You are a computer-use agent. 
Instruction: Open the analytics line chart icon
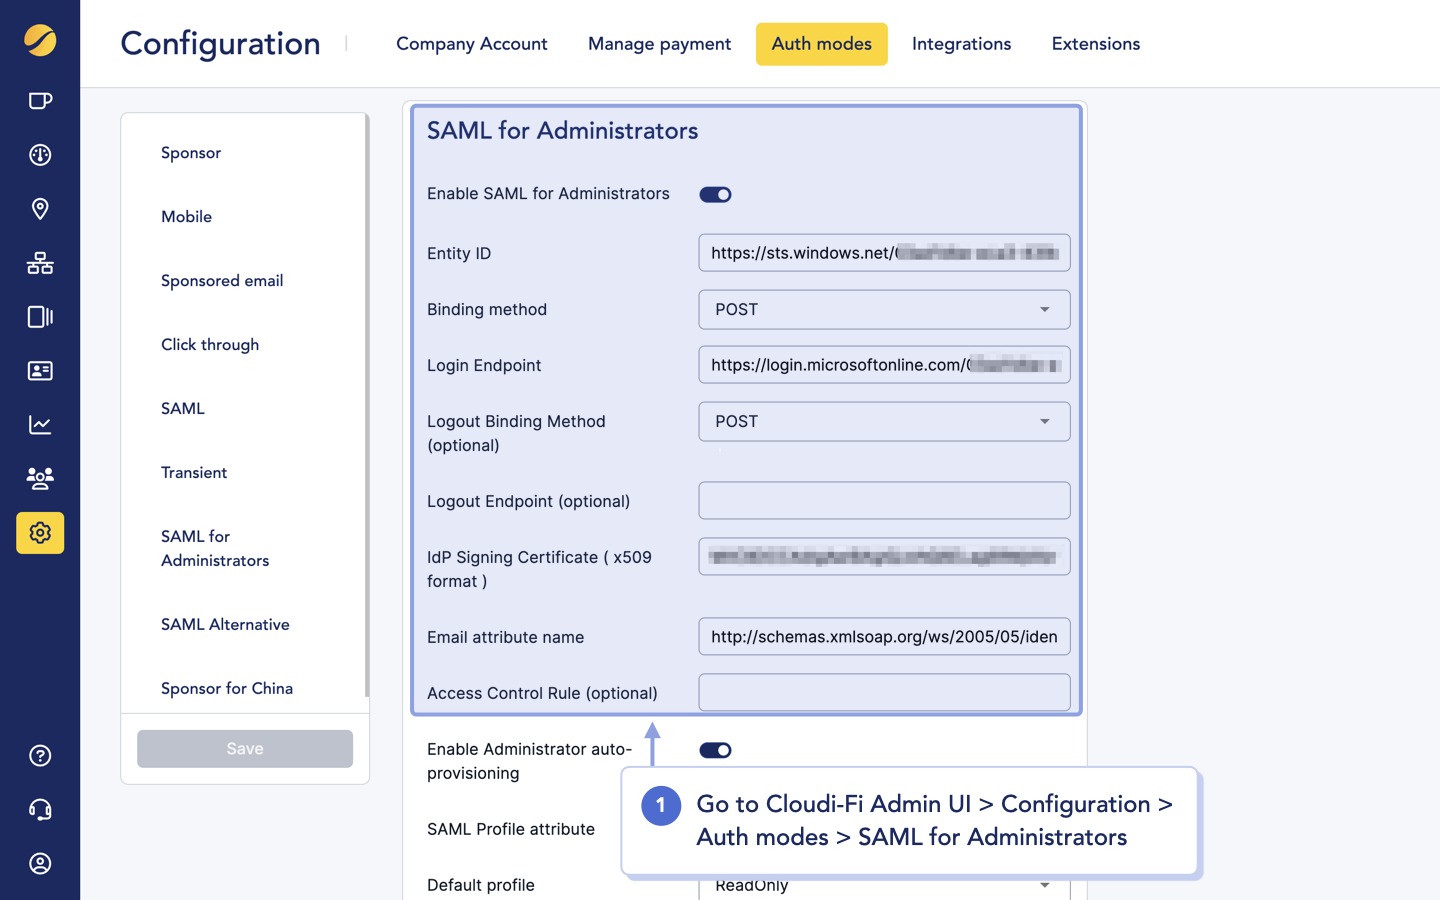click(x=40, y=424)
